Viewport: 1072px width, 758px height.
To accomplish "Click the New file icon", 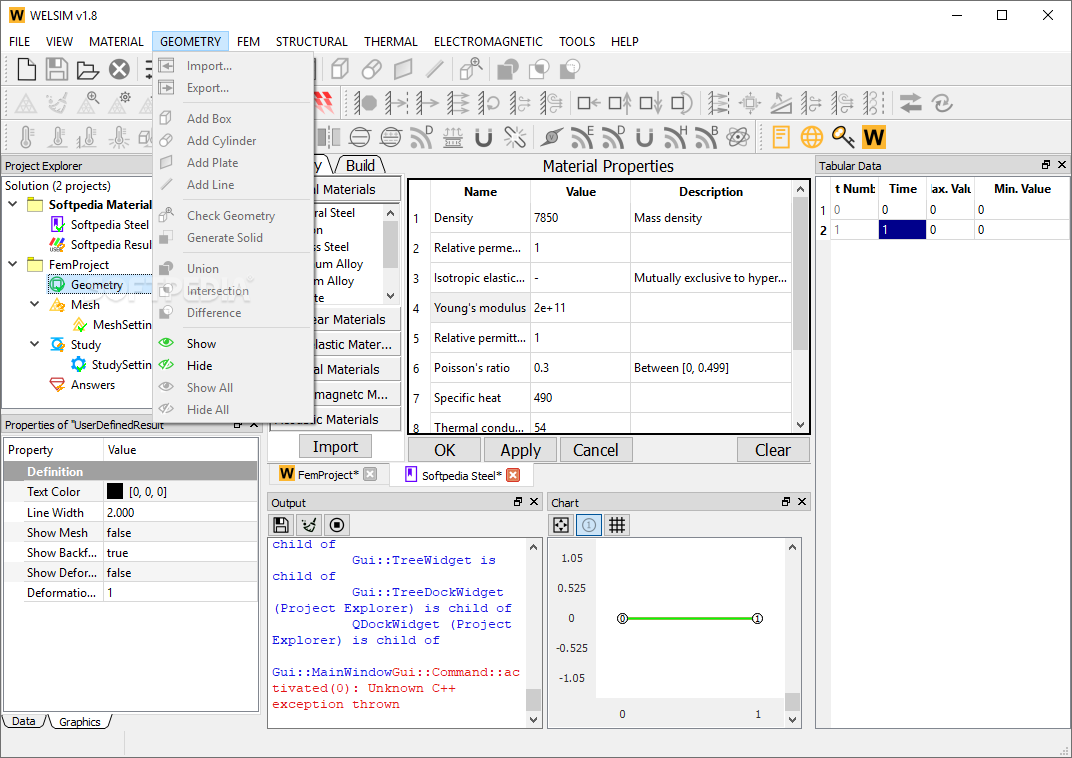I will click(x=26, y=69).
